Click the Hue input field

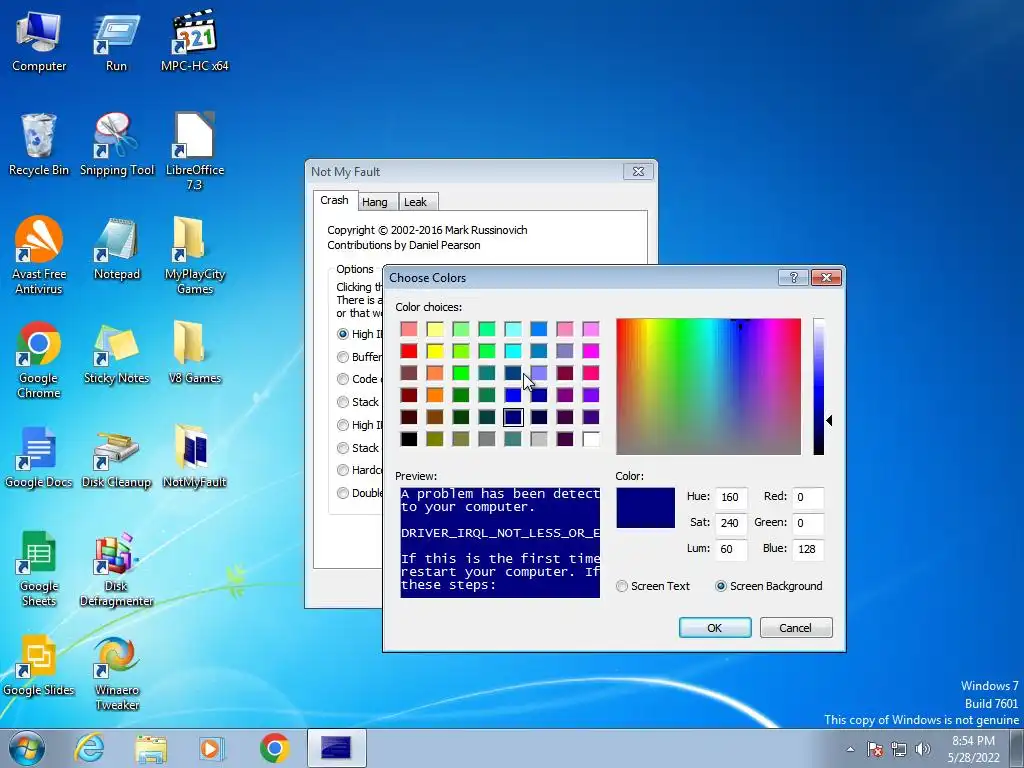pyautogui.click(x=731, y=497)
